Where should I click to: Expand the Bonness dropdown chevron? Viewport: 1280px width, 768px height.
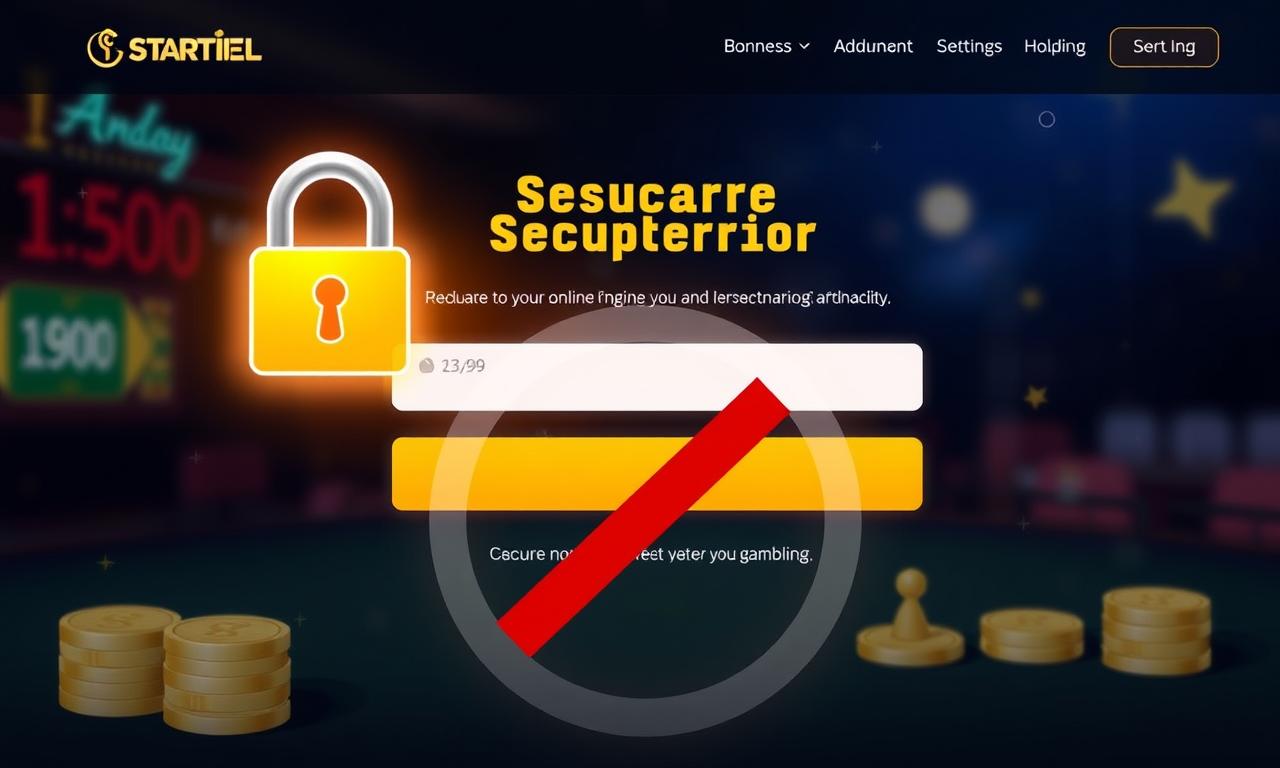(x=804, y=47)
